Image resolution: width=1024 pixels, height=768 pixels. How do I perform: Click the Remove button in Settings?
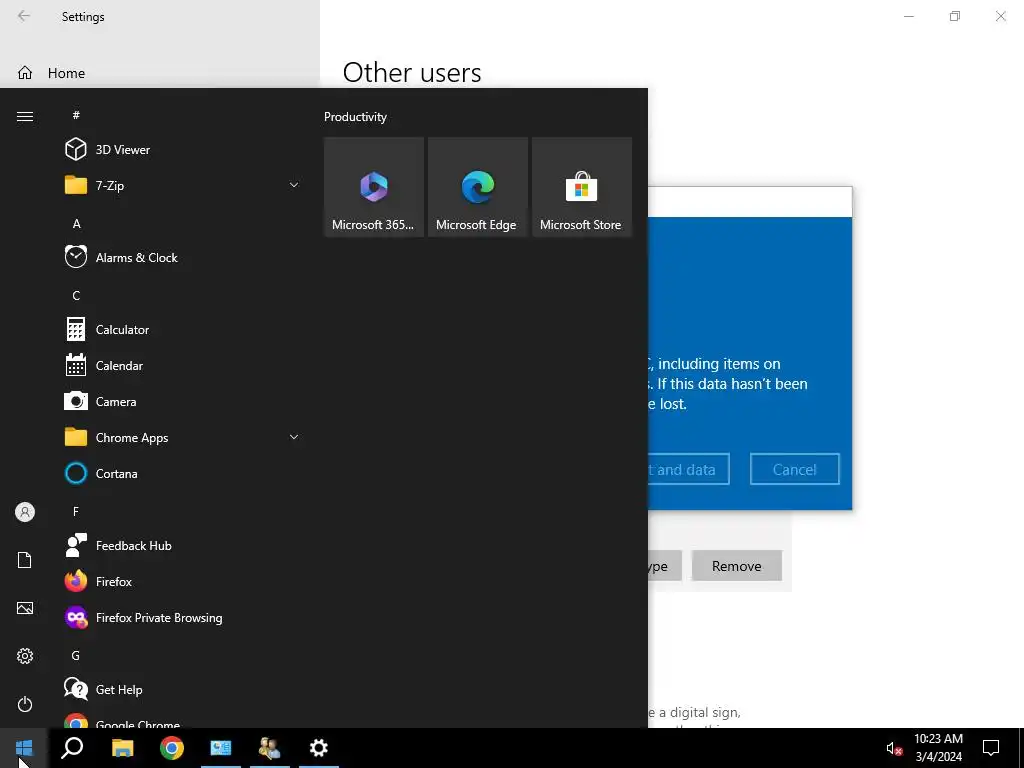point(737,566)
